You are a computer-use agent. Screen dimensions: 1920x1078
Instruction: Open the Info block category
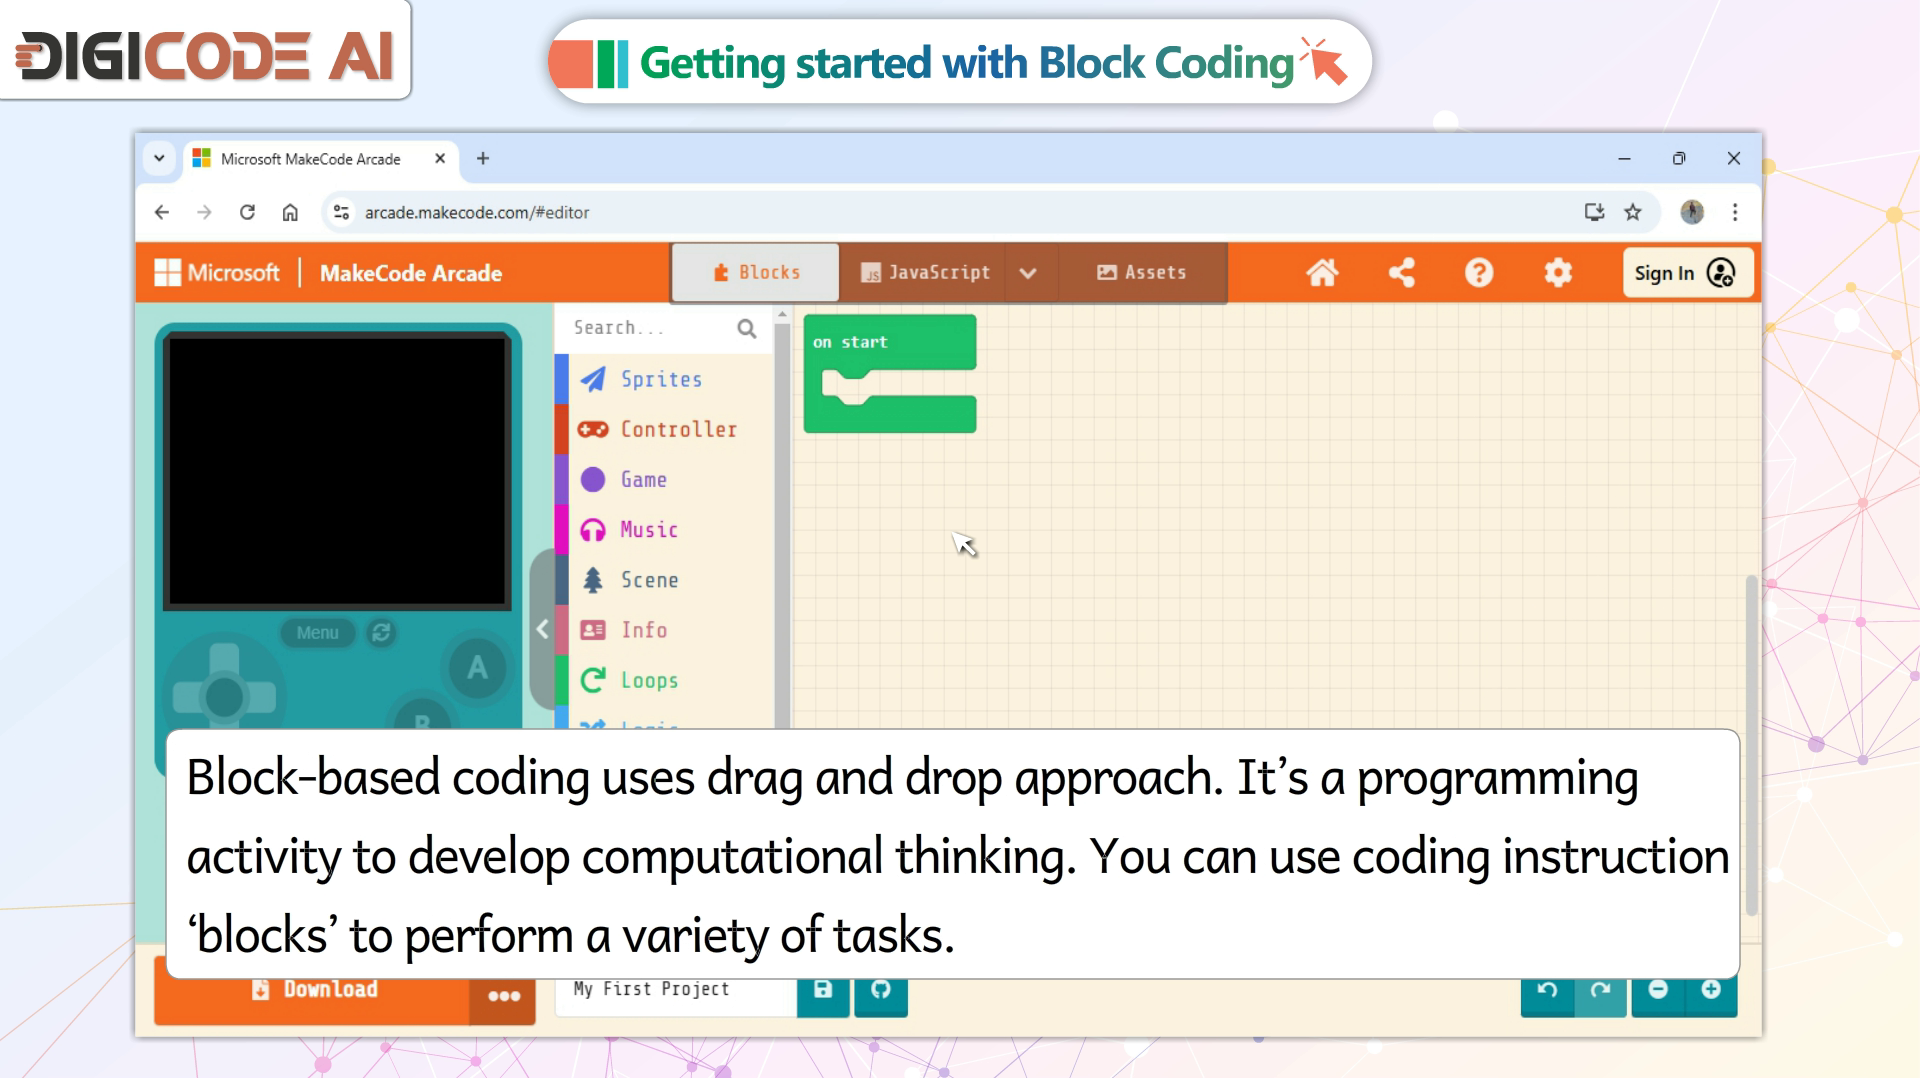click(x=663, y=629)
